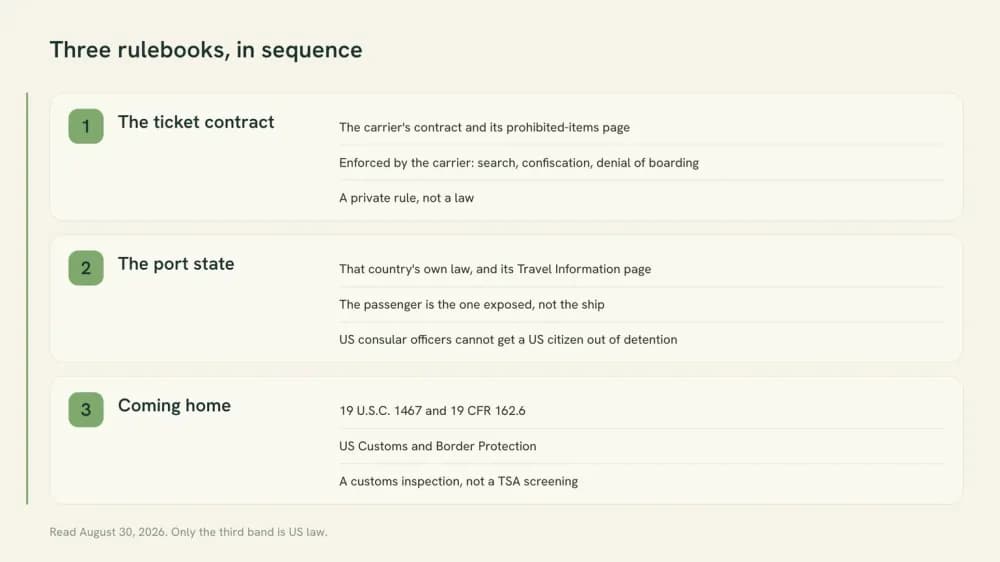Select US Customs and Border Protection line
Image resolution: width=1000 pixels, height=562 pixels.
coord(438,446)
